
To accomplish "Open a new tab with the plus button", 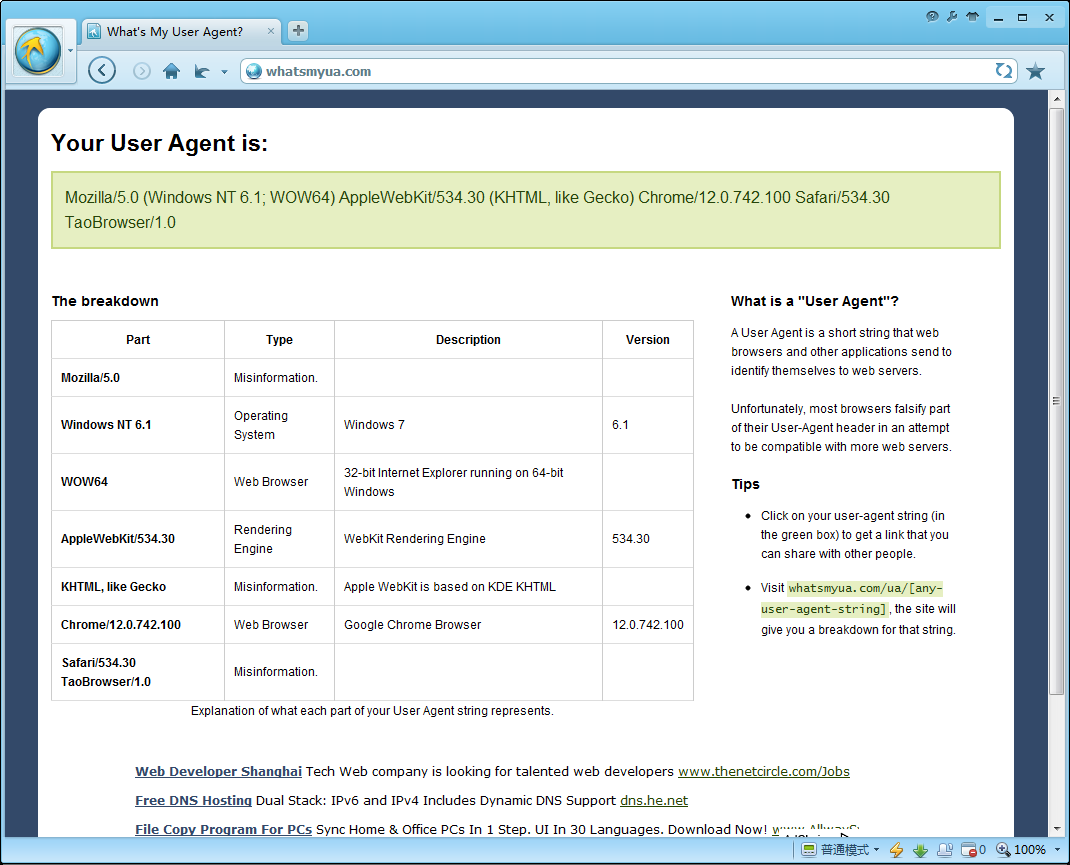I will point(298,31).
